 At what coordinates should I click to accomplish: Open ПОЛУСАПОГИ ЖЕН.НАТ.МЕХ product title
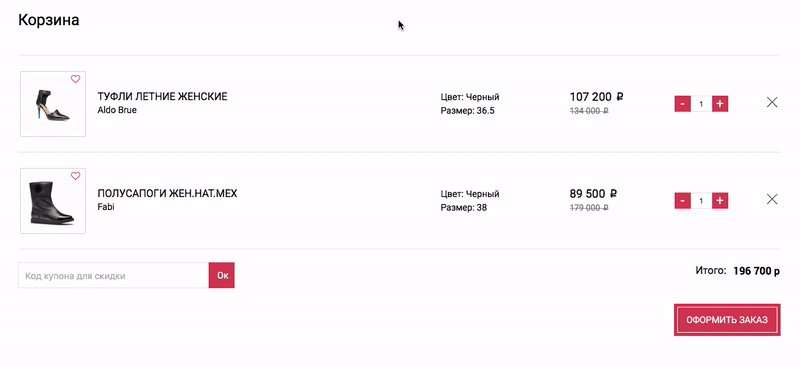pos(167,193)
